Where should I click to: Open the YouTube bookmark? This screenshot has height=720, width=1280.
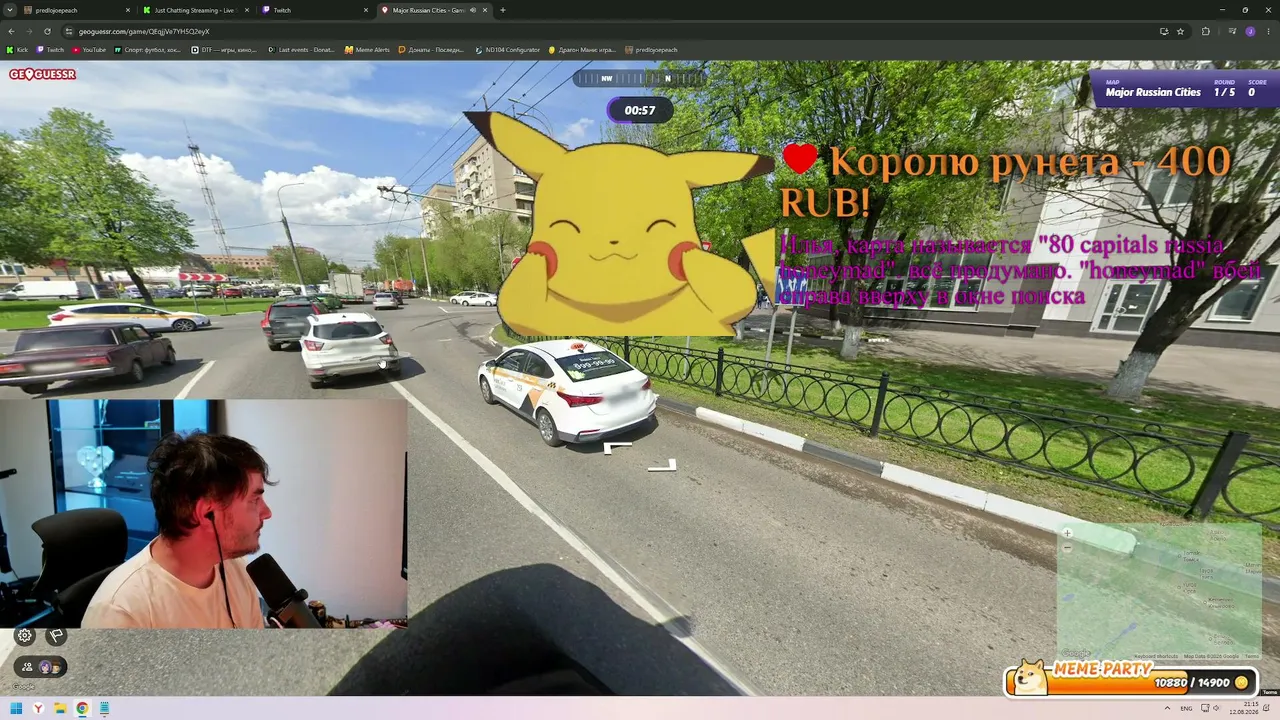click(89, 50)
